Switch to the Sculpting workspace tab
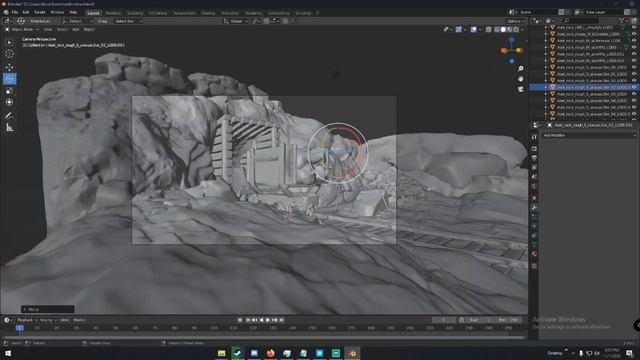The width and height of the screenshot is (640, 360). [x=135, y=13]
